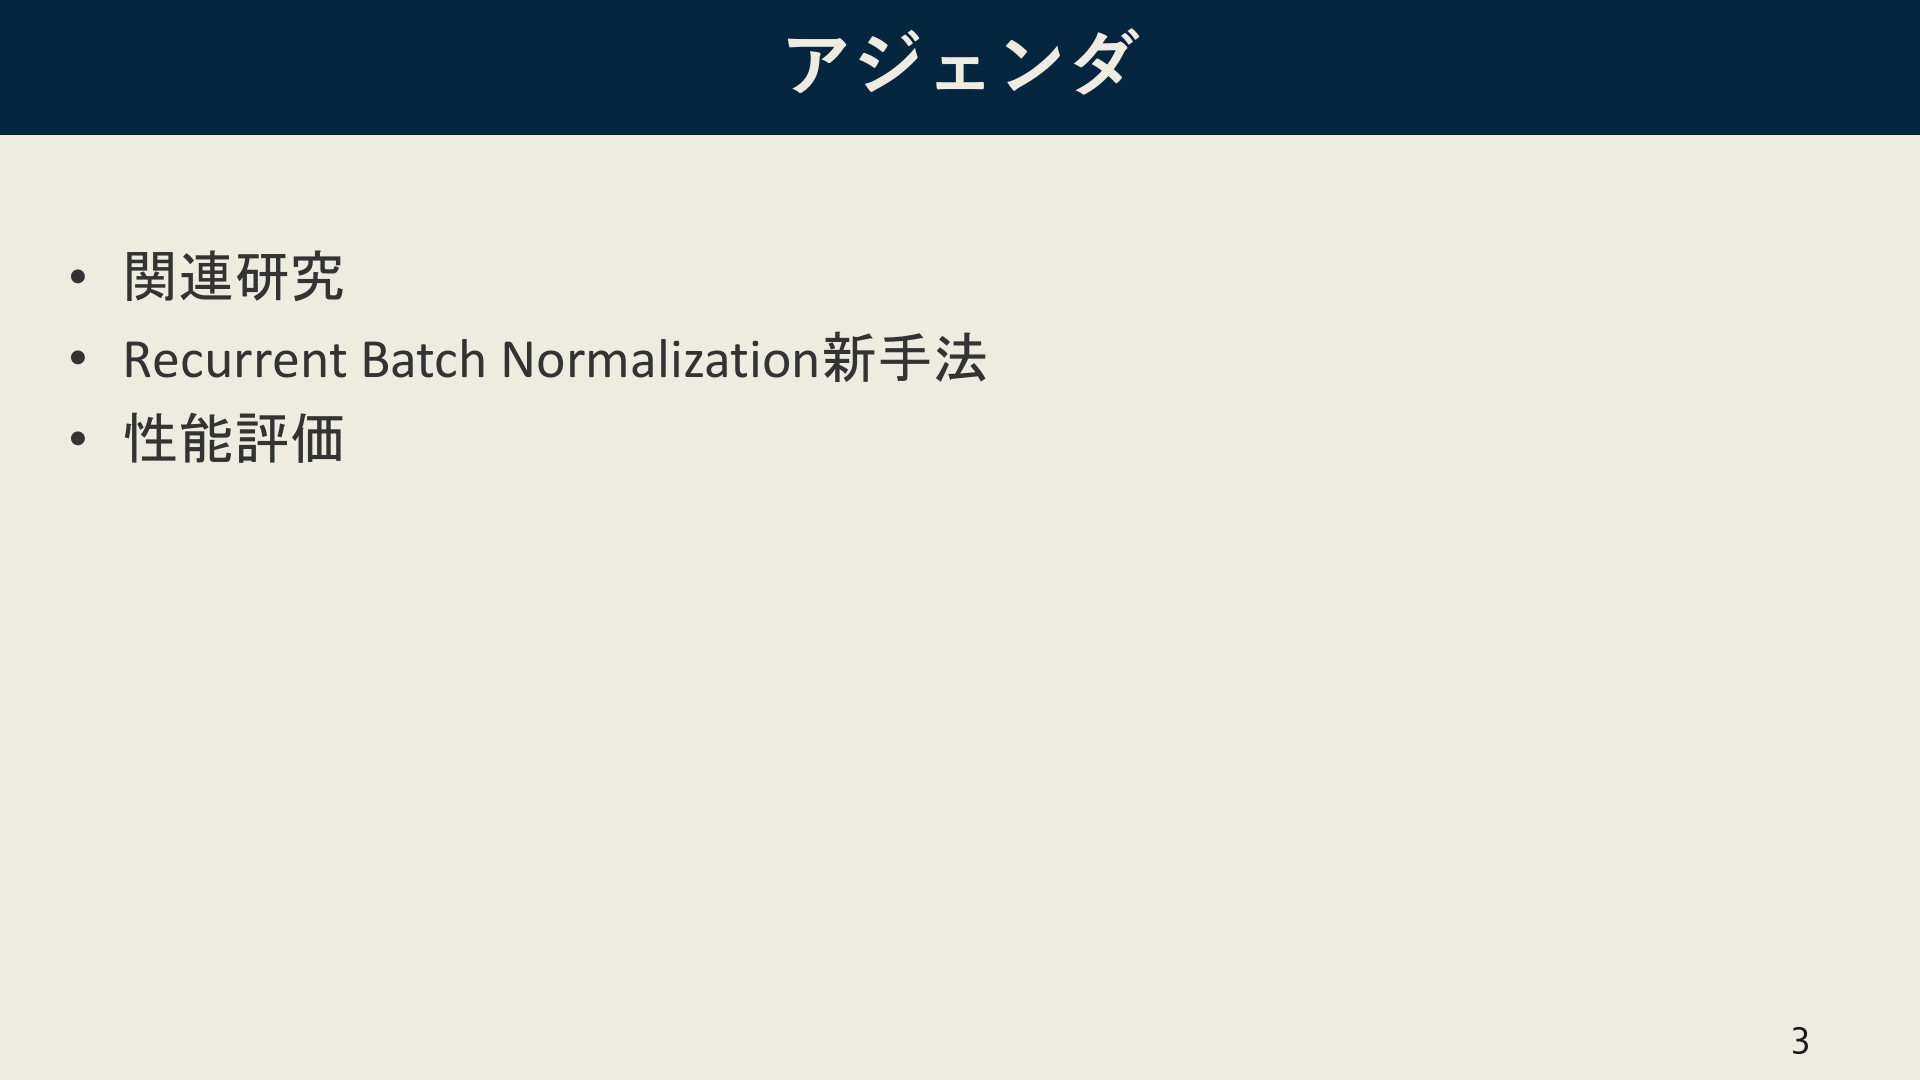Click the slide number 3

(1800, 1041)
